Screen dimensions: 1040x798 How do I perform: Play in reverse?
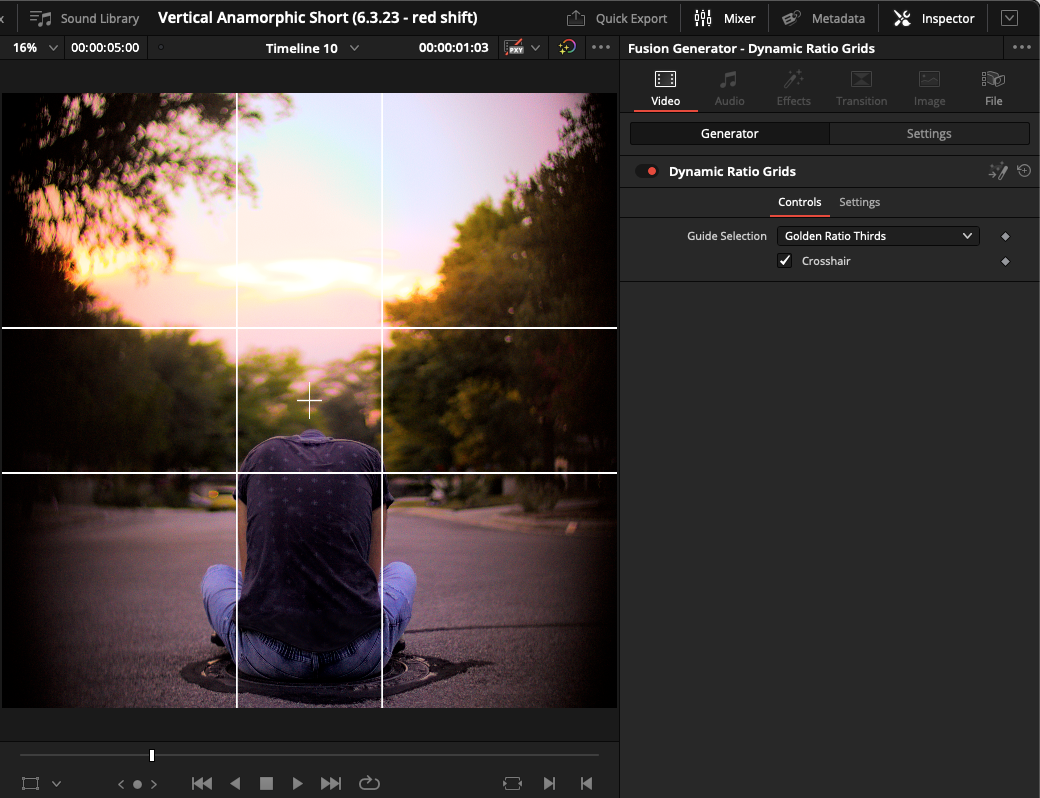pyautogui.click(x=235, y=783)
